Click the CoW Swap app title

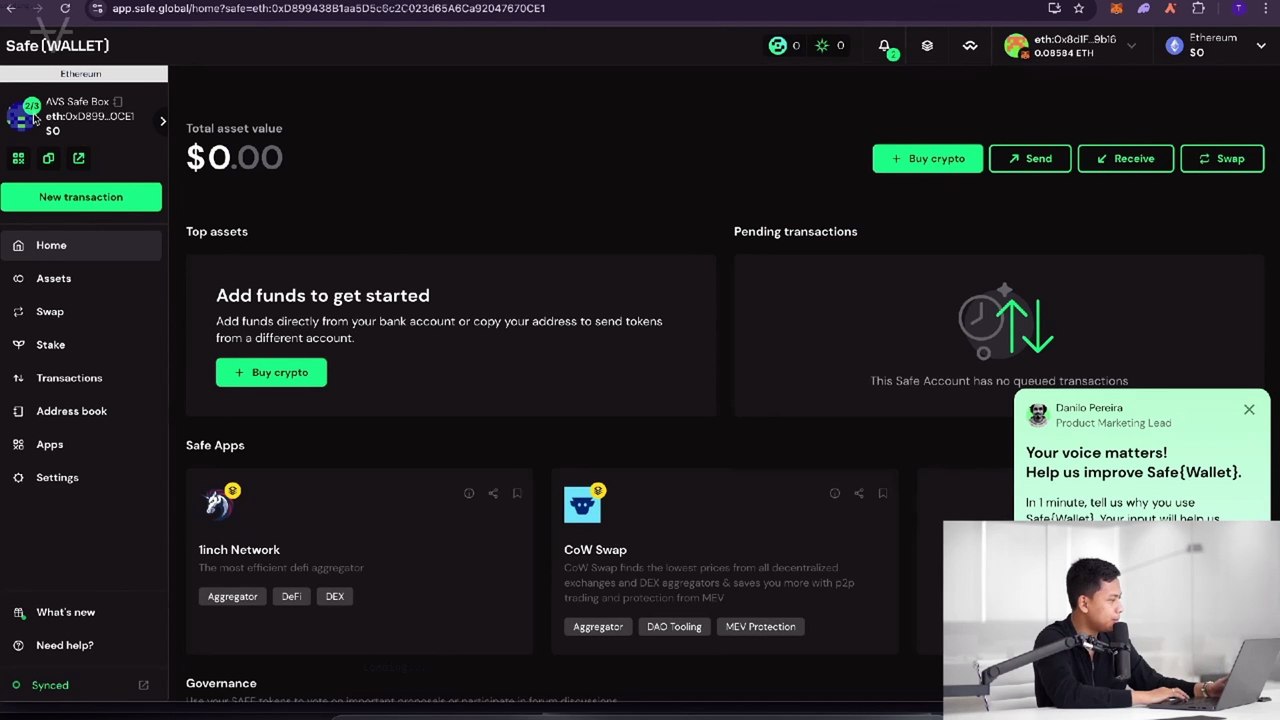(x=595, y=550)
